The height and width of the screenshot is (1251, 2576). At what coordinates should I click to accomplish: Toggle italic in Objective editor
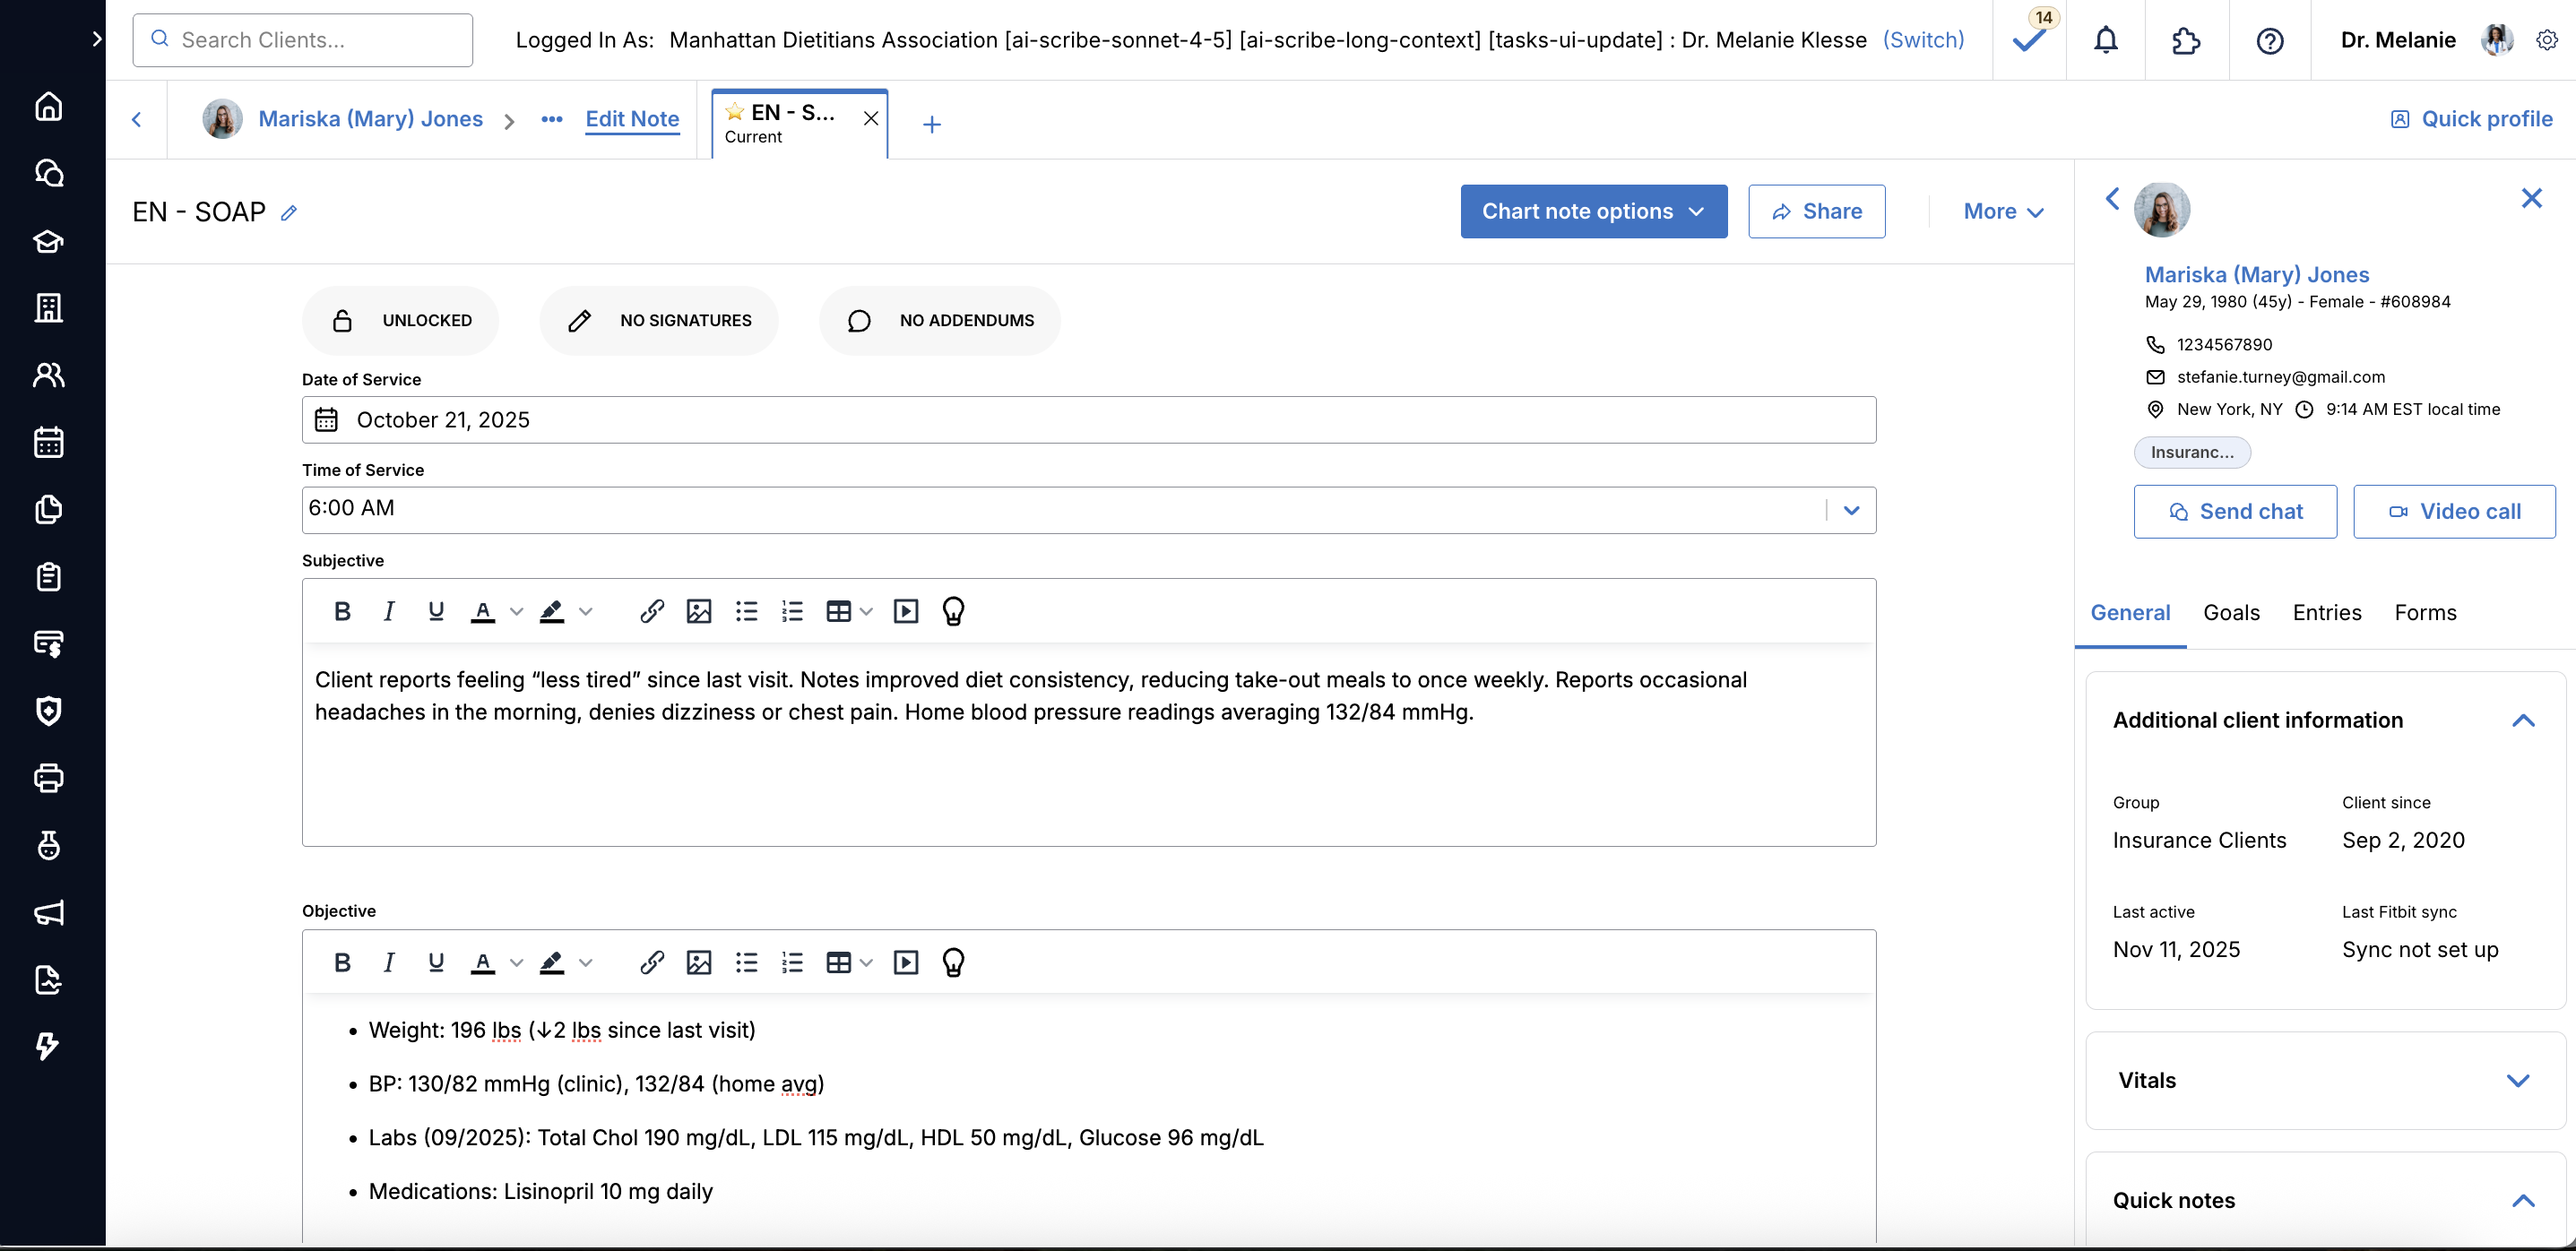389,962
